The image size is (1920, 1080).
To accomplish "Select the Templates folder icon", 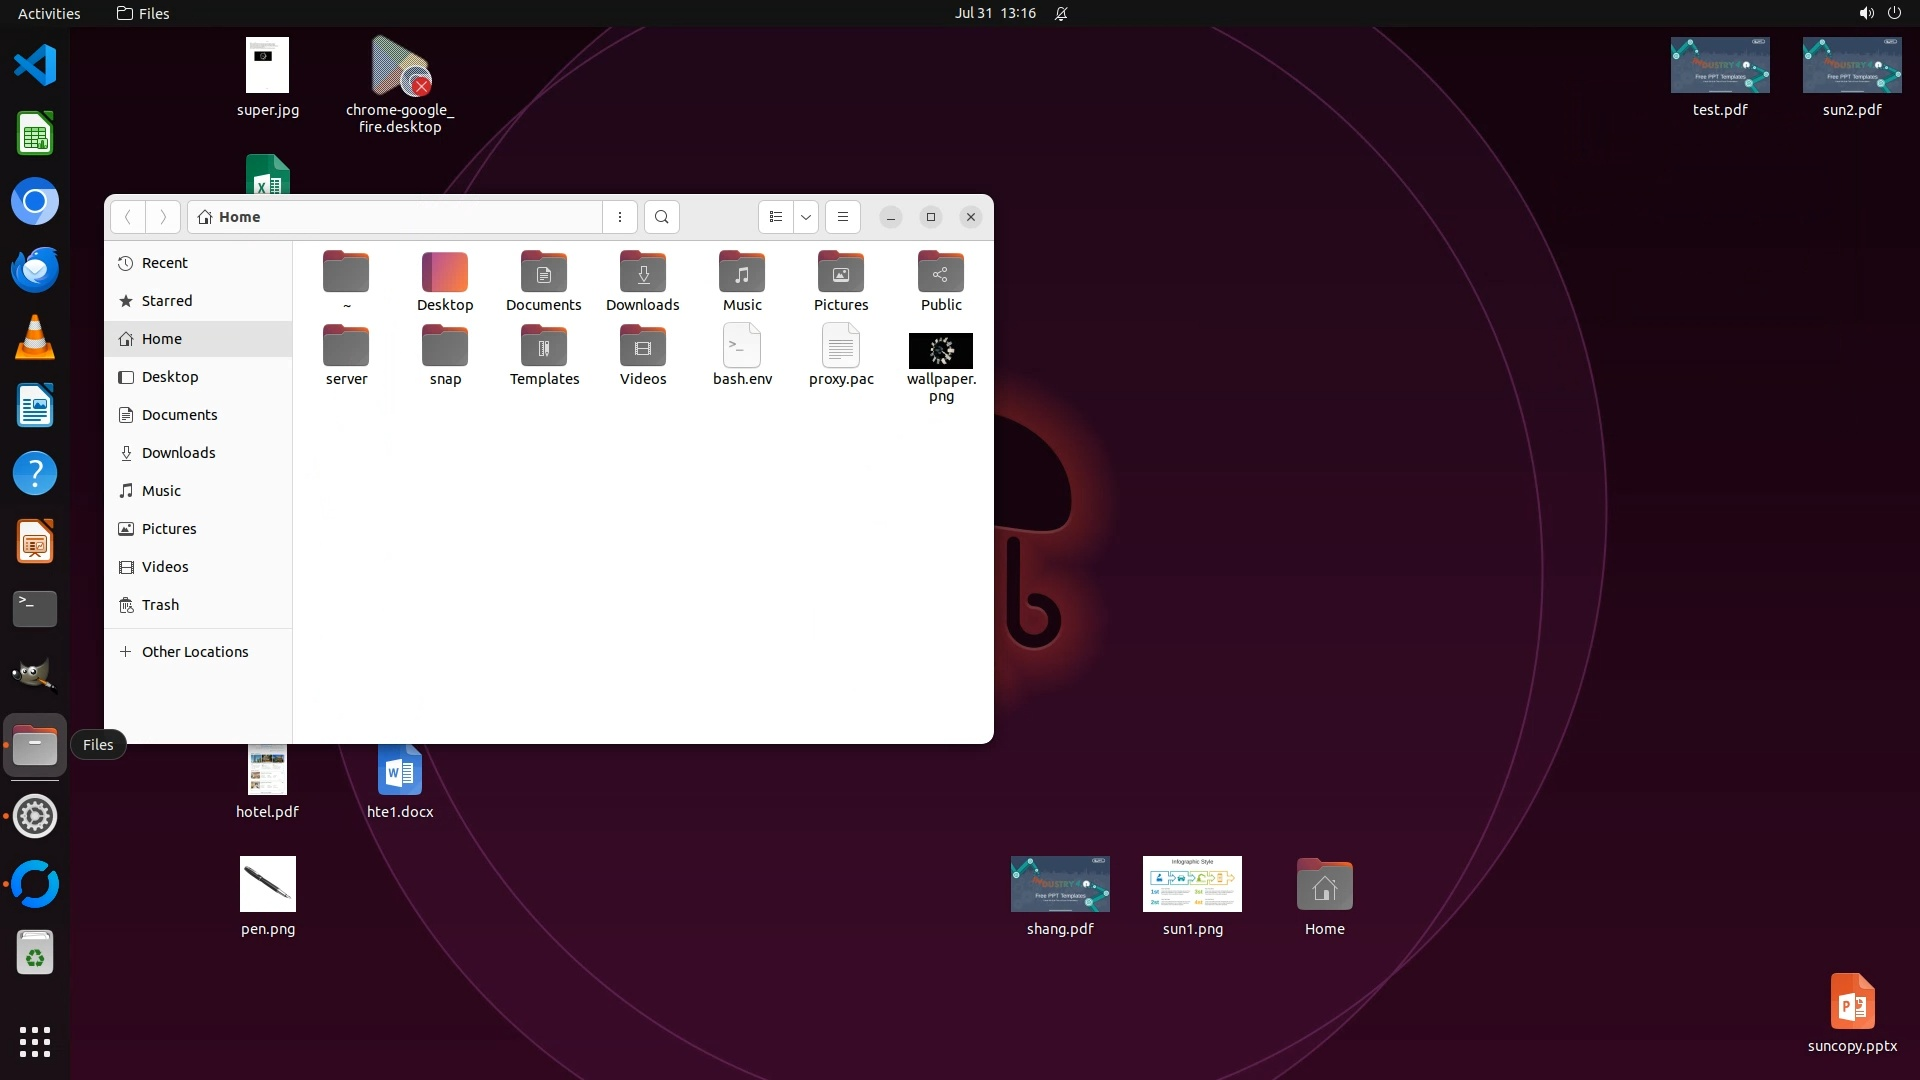I will [544, 347].
